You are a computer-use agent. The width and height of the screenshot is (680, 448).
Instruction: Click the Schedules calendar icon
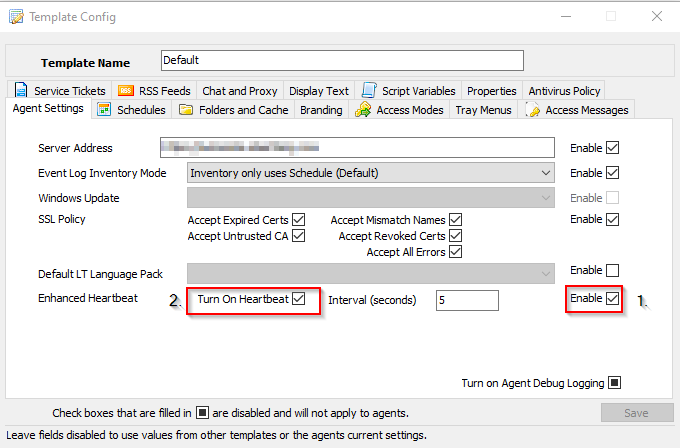pyautogui.click(x=104, y=110)
